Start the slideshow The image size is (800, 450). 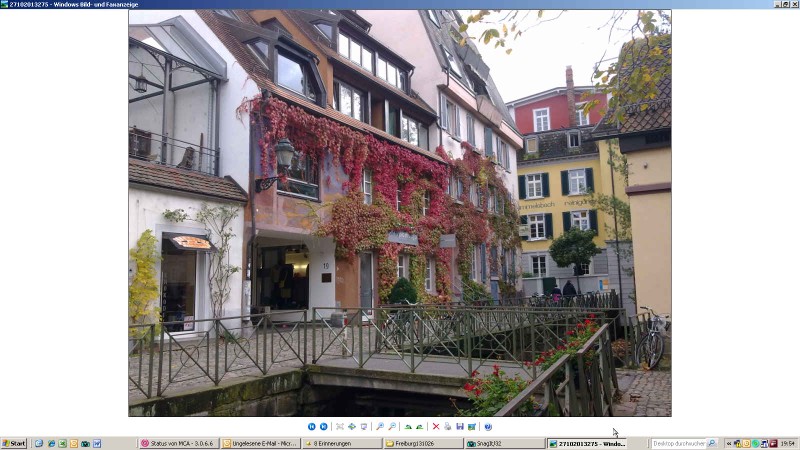click(x=364, y=427)
